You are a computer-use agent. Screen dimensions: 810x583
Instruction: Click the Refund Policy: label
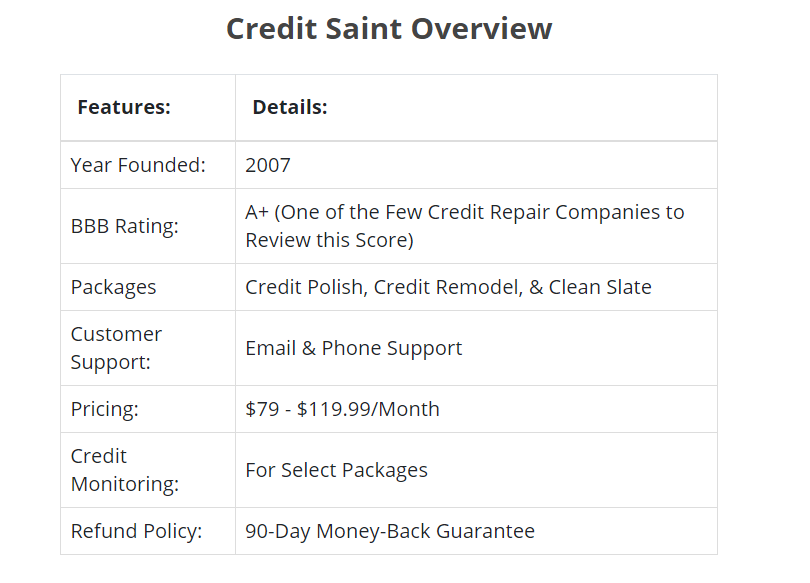click(x=136, y=531)
